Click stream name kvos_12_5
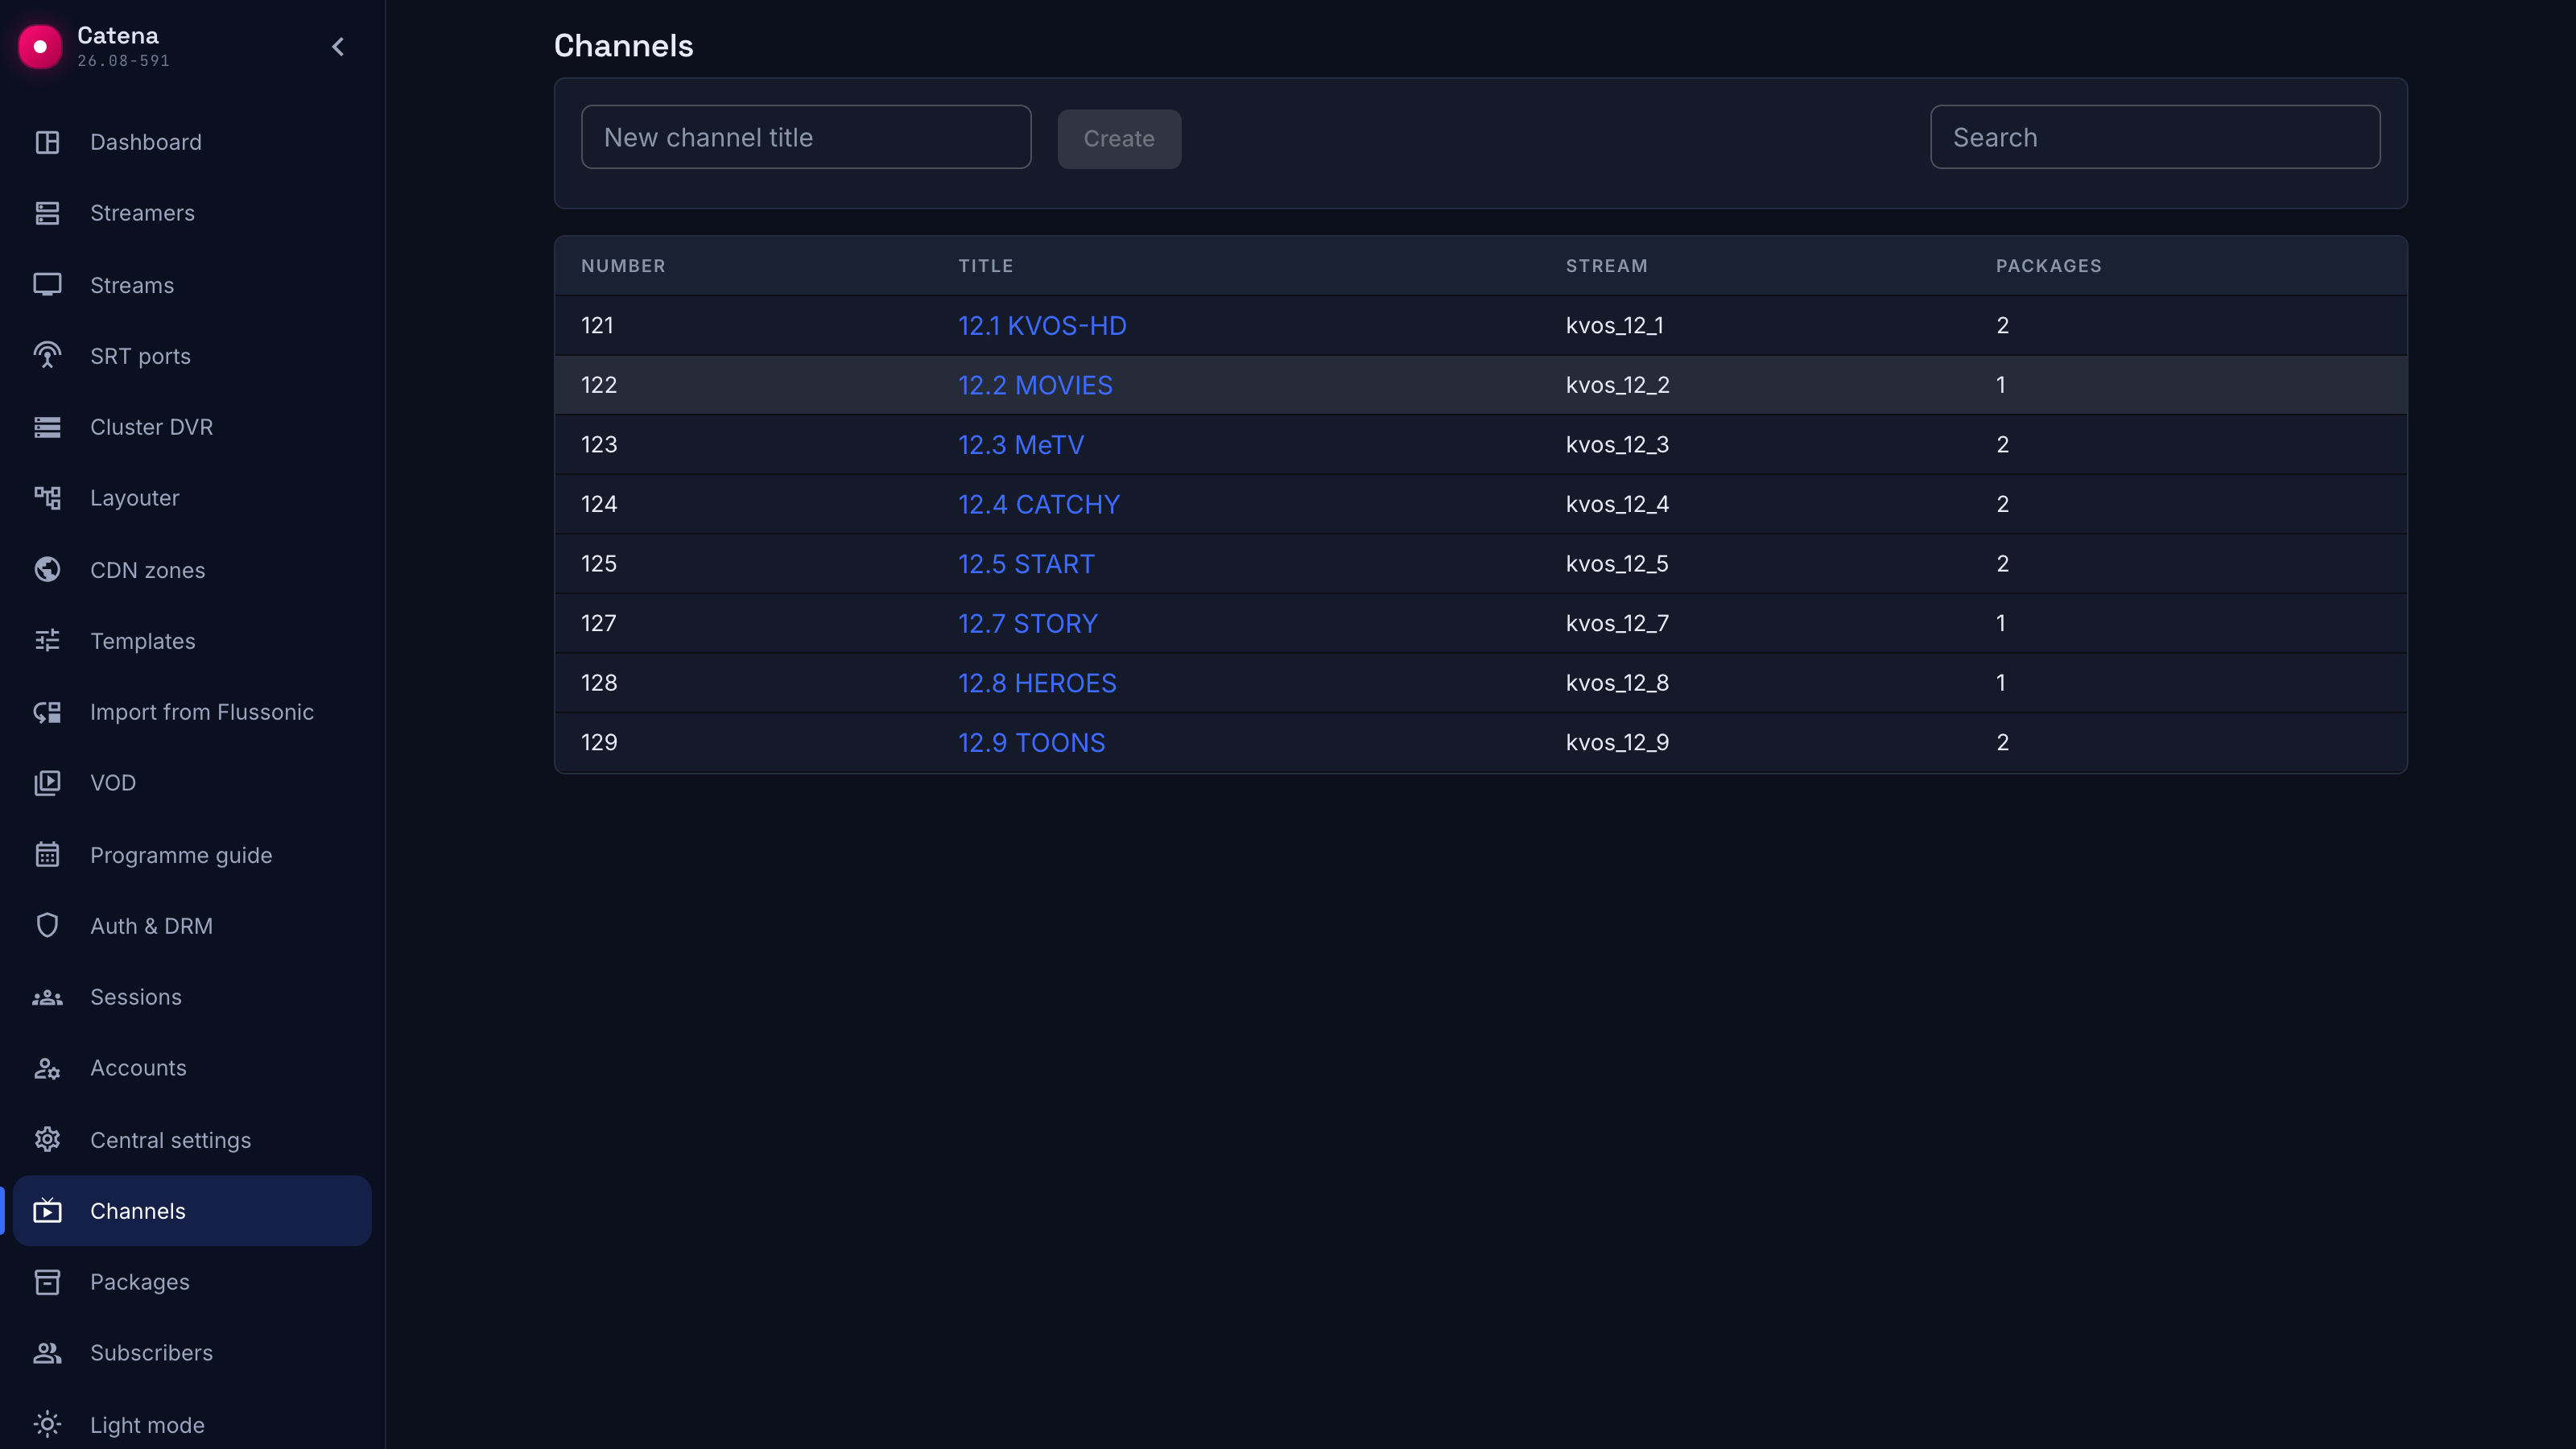 1616,564
